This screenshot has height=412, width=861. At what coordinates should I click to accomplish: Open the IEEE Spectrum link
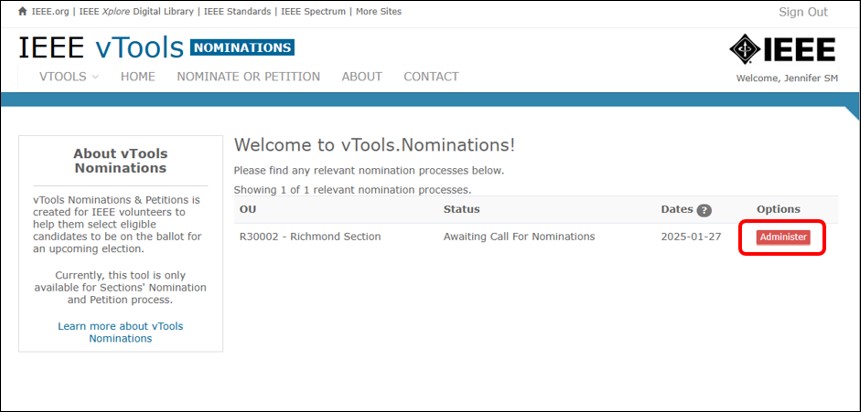click(x=313, y=12)
